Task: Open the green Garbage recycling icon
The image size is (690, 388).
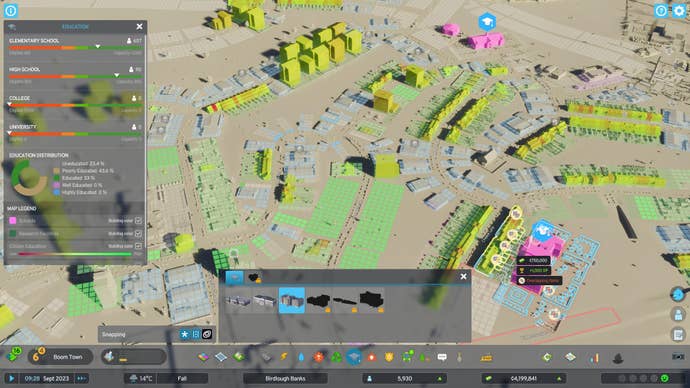Action: click(336, 357)
